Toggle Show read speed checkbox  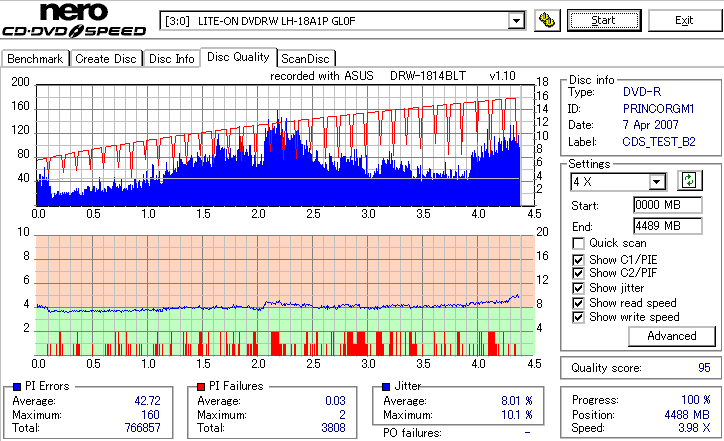point(578,303)
